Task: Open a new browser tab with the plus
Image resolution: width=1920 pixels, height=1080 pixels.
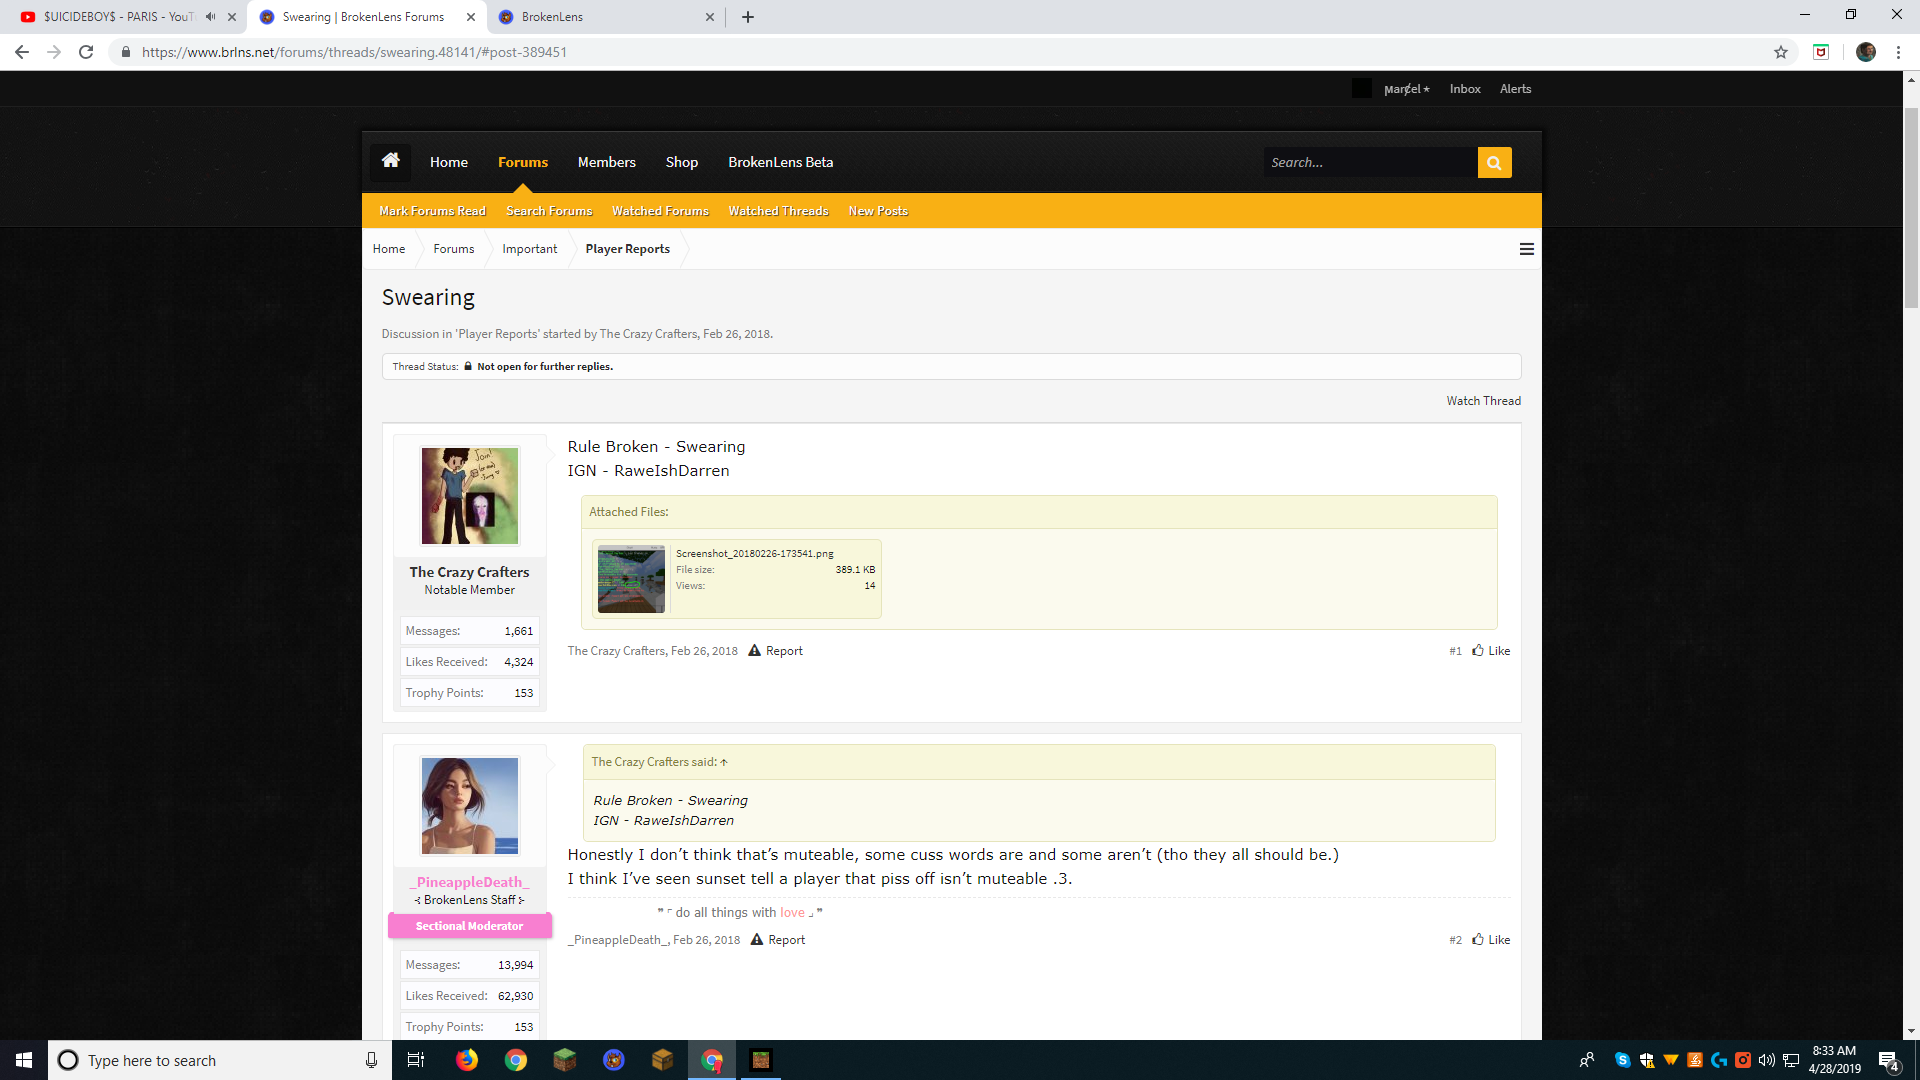Action: pos(748,17)
